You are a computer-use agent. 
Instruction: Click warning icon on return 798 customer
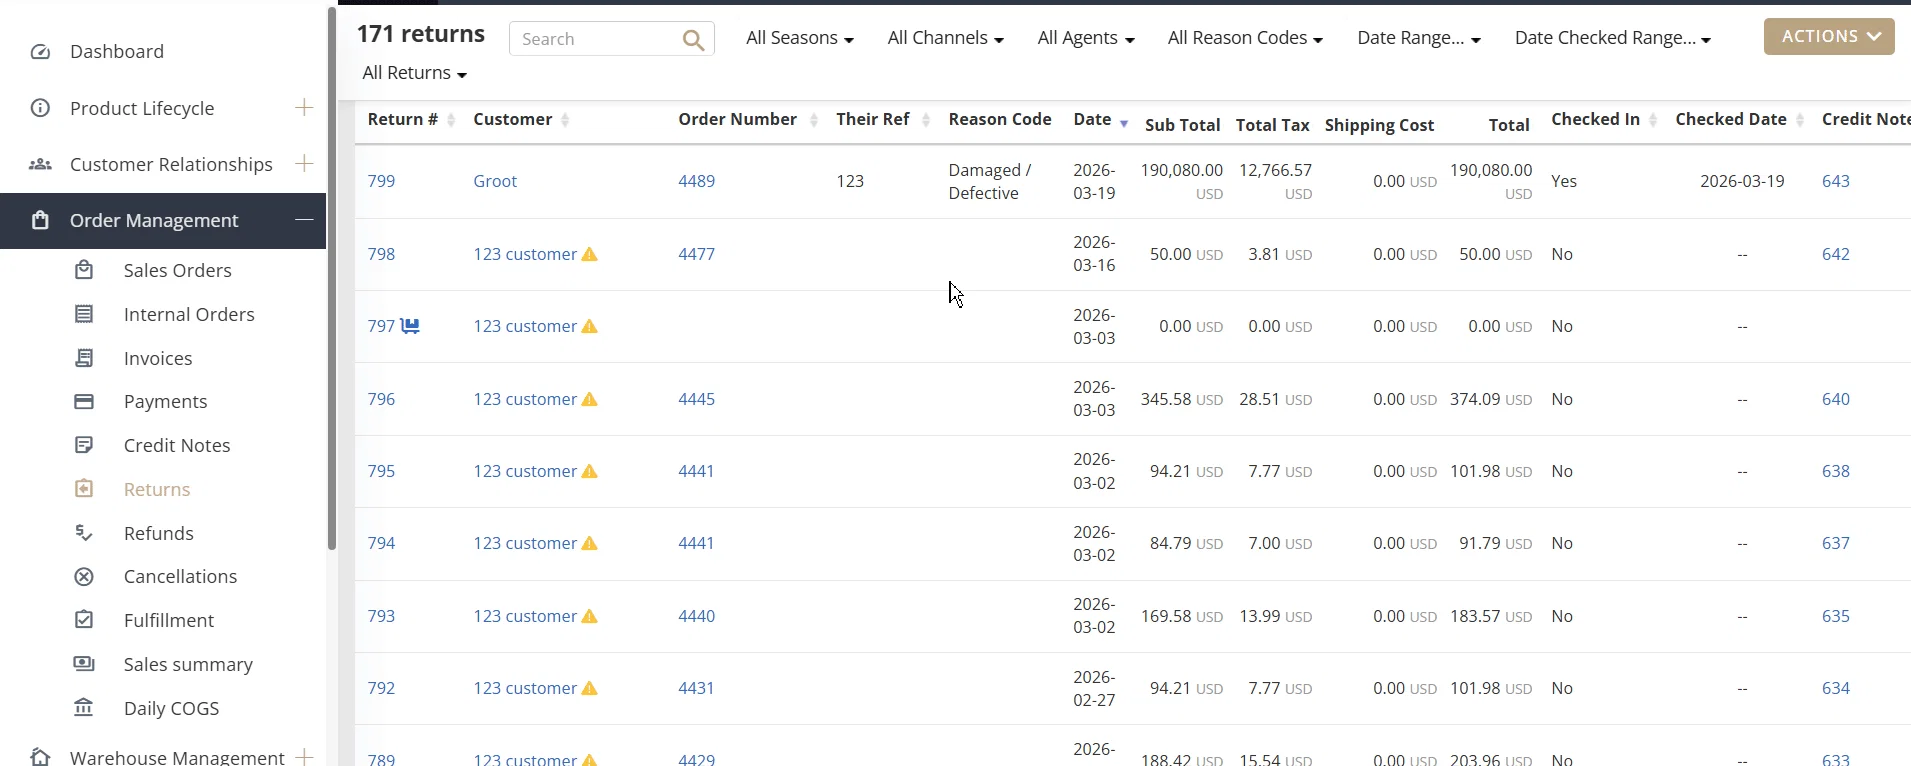pos(590,254)
